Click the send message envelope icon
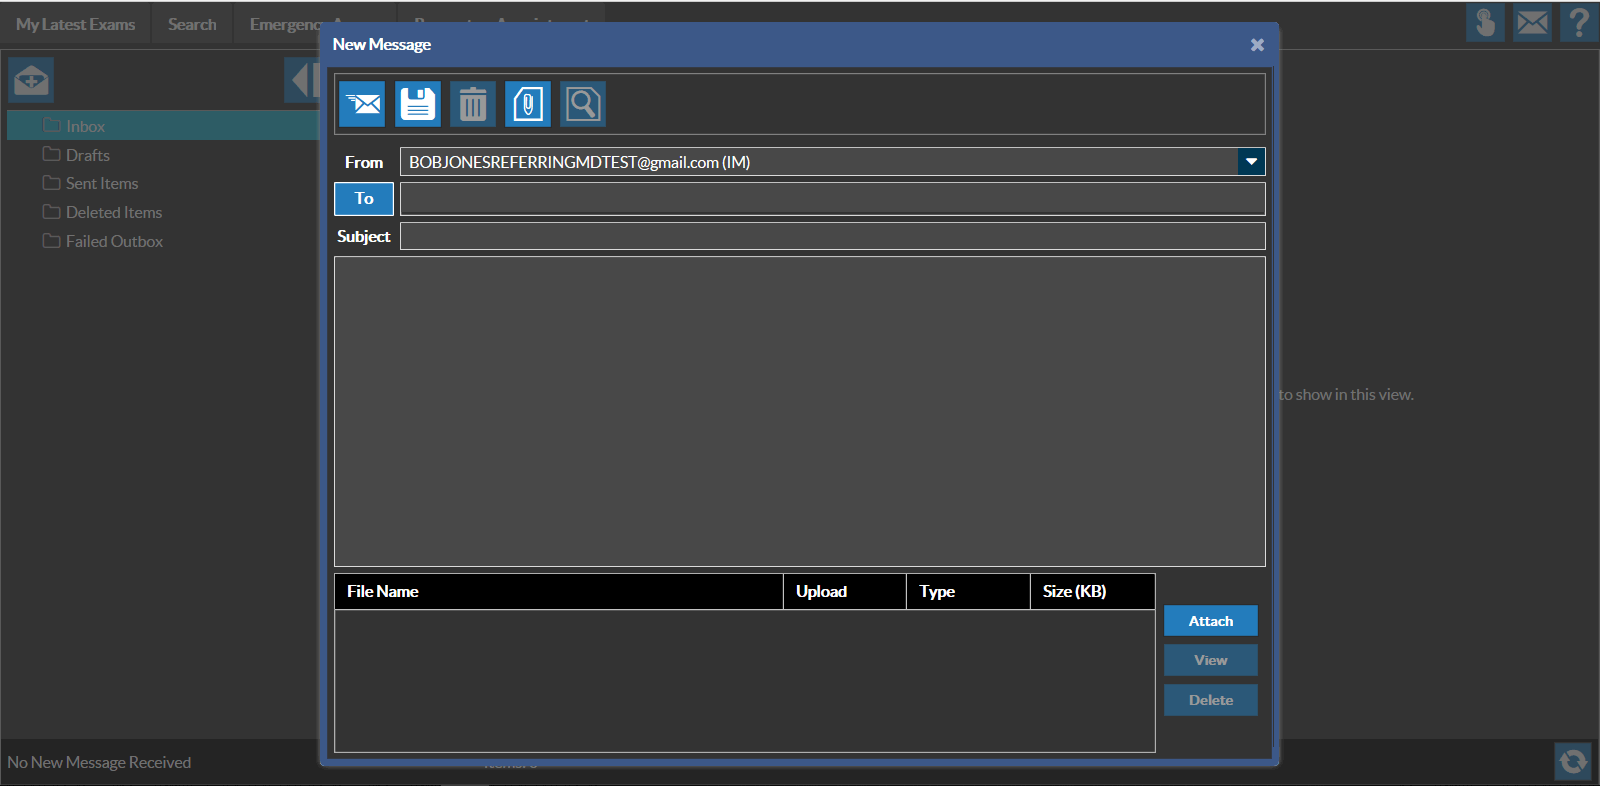Screen dimensions: 1600x786 pos(362,104)
